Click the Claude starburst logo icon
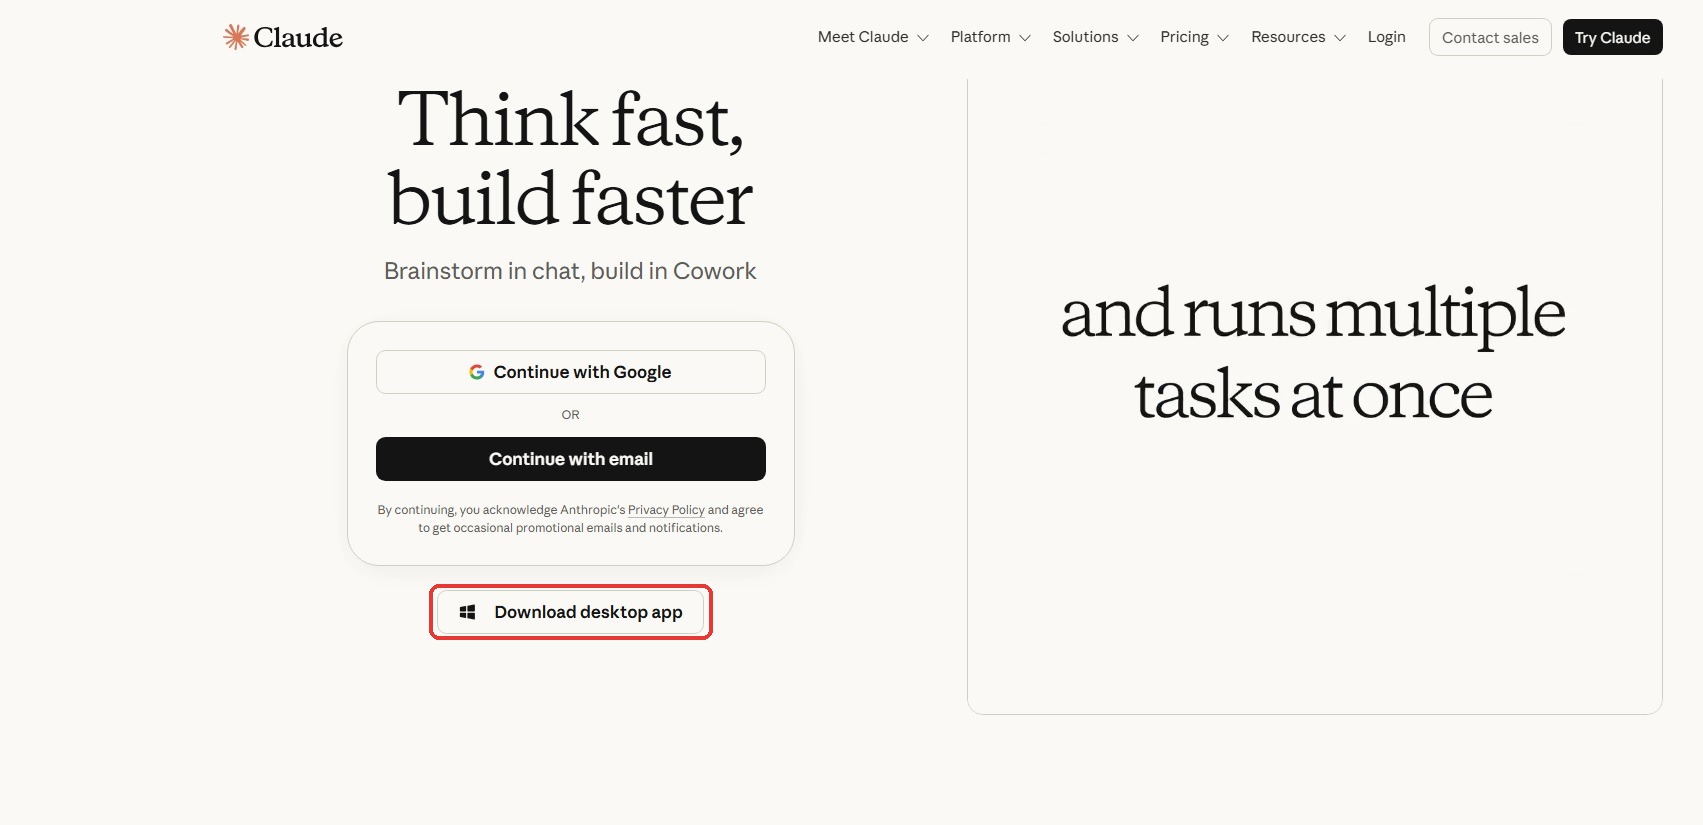Viewport: 1703px width, 825px height. [236, 37]
